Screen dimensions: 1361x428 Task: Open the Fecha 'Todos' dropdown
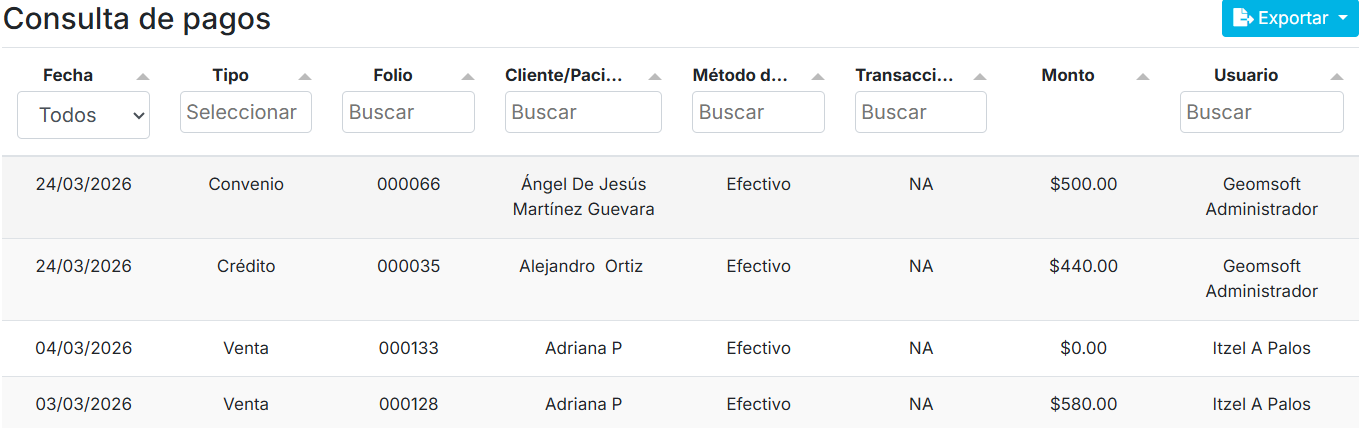coord(83,115)
